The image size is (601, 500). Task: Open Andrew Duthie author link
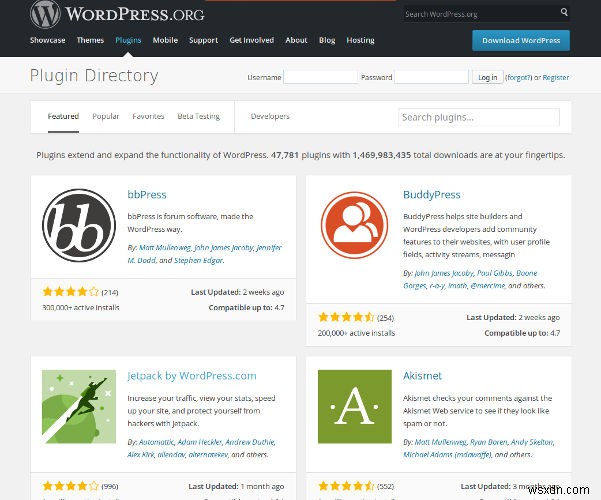250,442
